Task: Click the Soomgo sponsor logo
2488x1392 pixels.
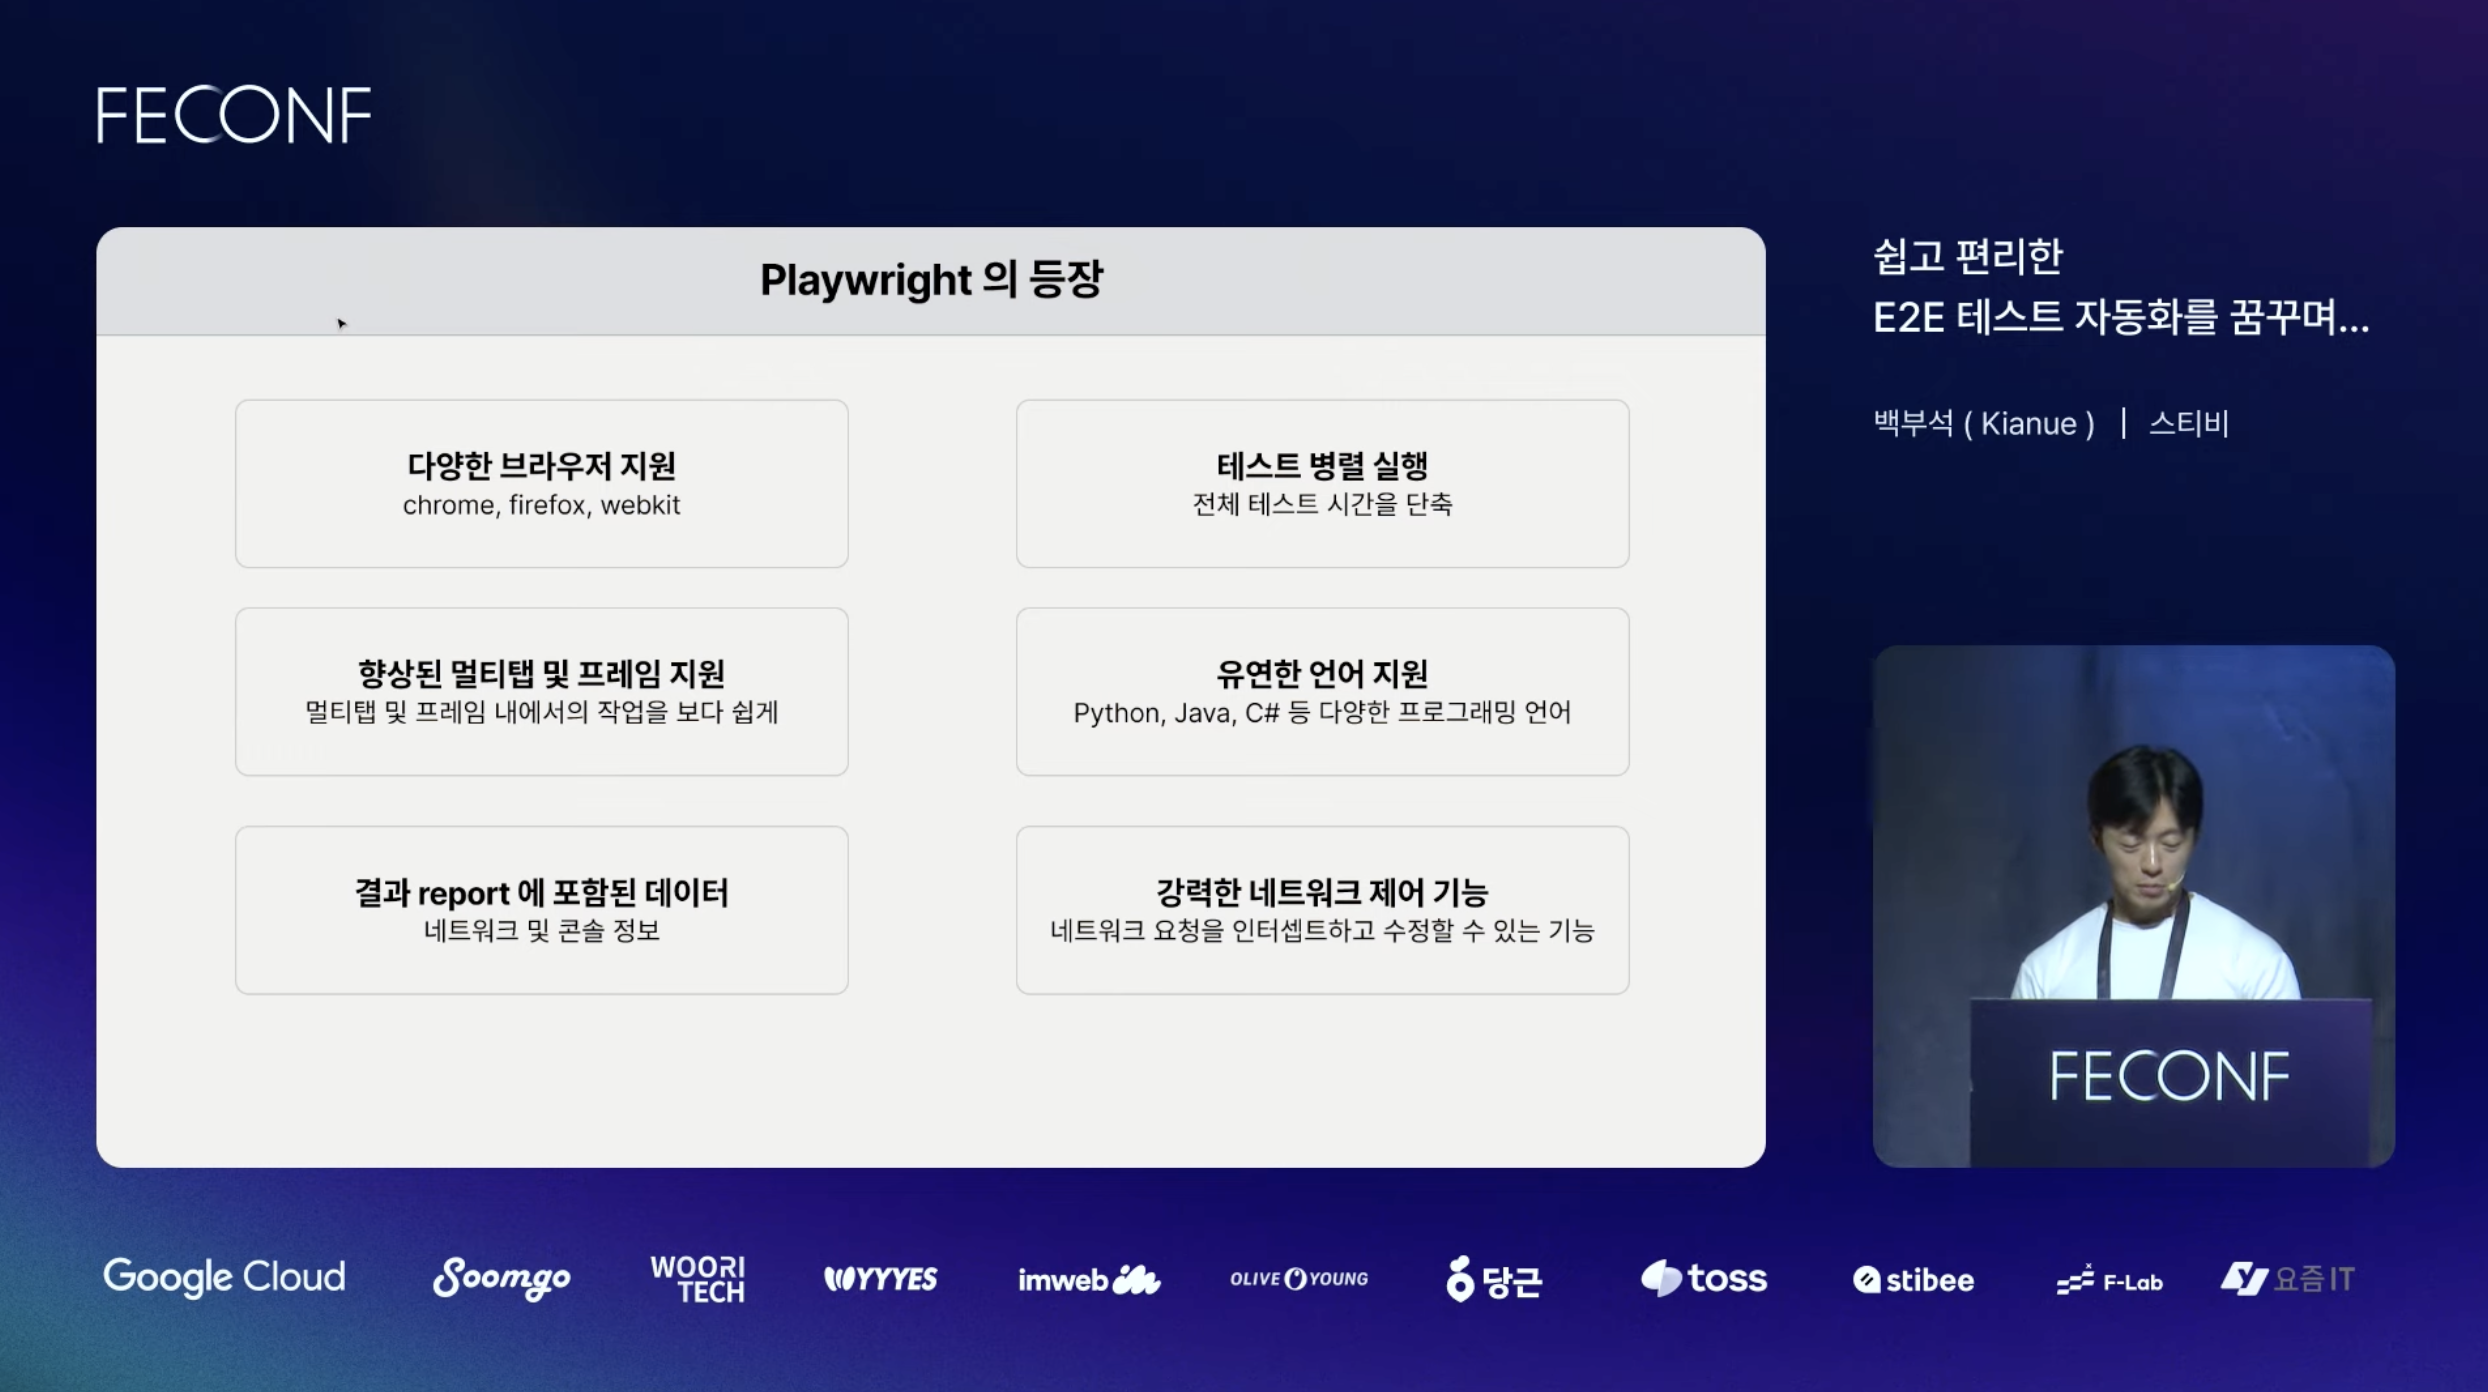Action: 501,1278
